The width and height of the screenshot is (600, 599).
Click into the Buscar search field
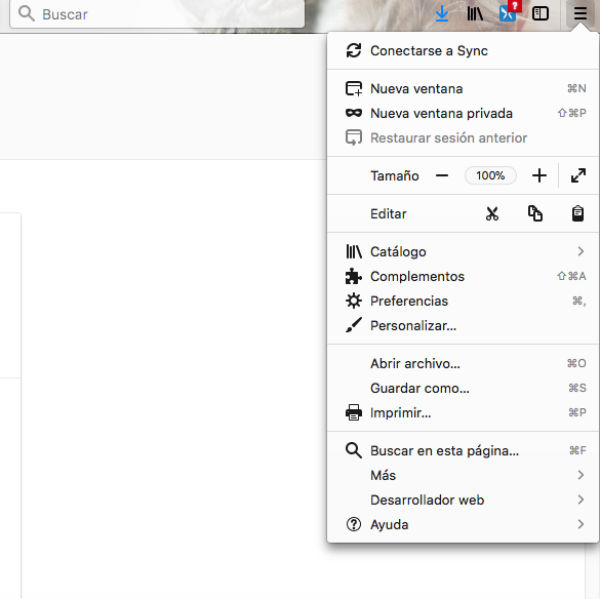pos(157,14)
